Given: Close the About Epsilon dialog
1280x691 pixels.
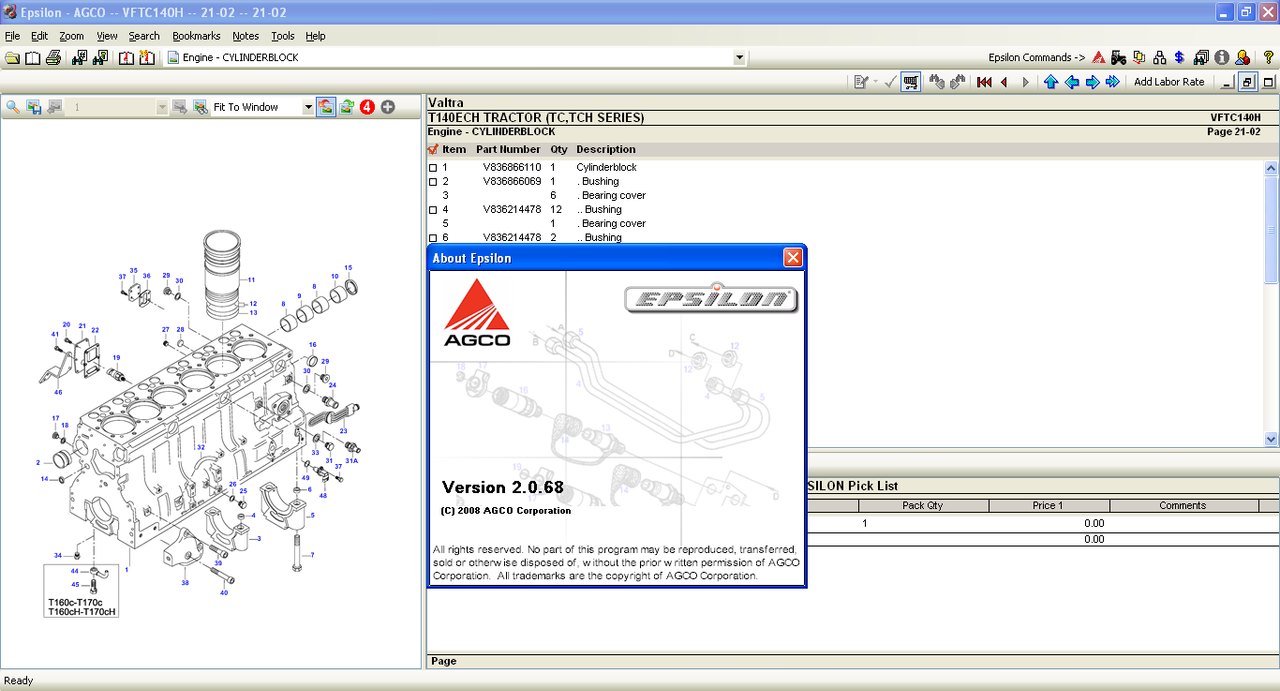Looking at the screenshot, I should point(793,258).
